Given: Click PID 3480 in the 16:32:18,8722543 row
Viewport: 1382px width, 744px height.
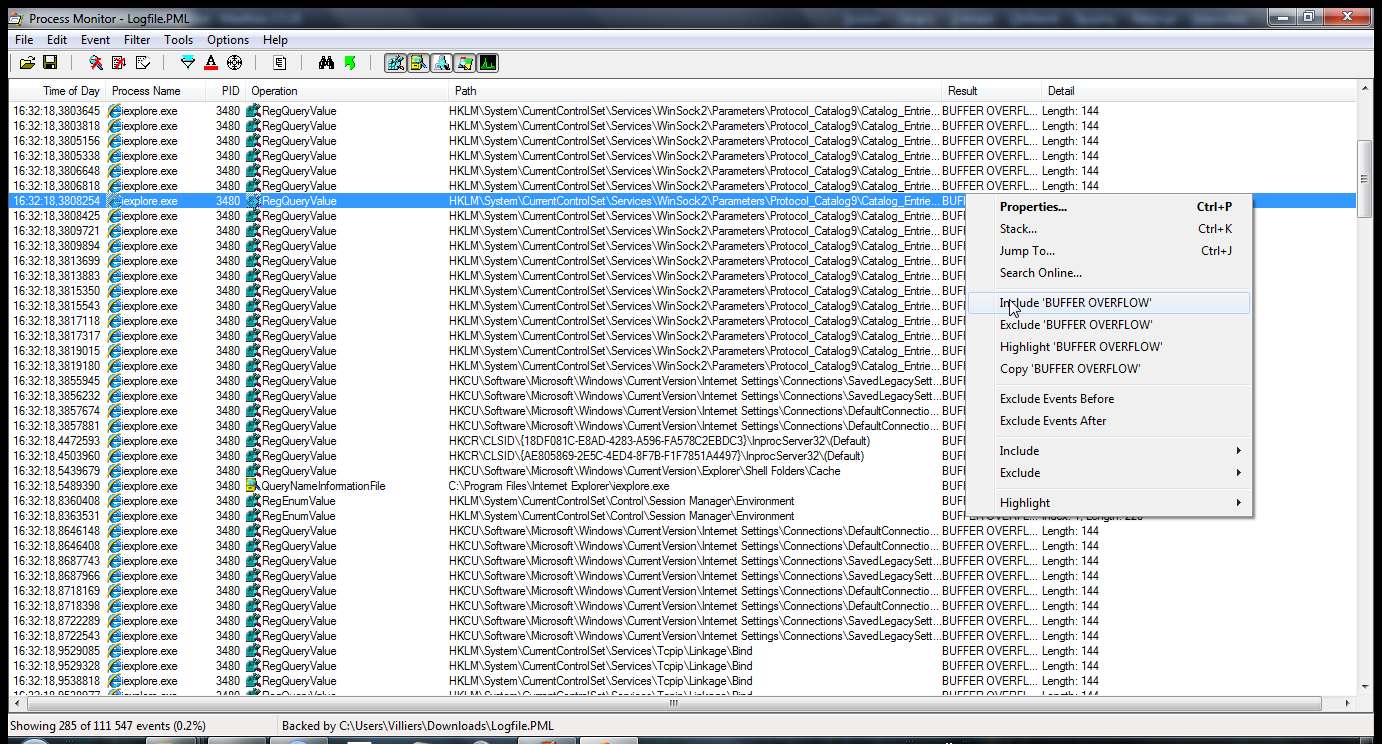Looking at the screenshot, I should click(228, 636).
